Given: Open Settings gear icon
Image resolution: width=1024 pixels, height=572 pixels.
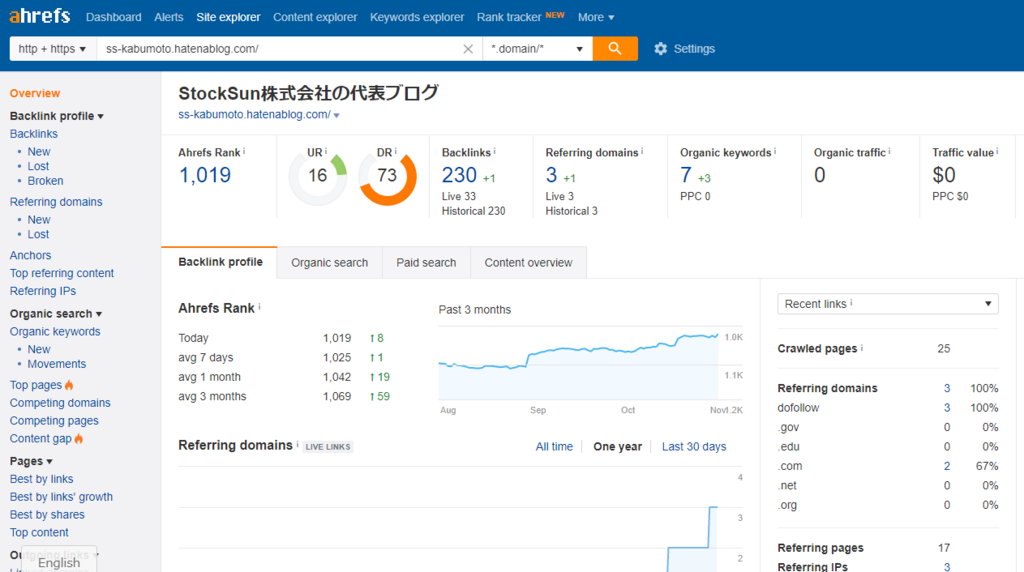Looking at the screenshot, I should (661, 49).
